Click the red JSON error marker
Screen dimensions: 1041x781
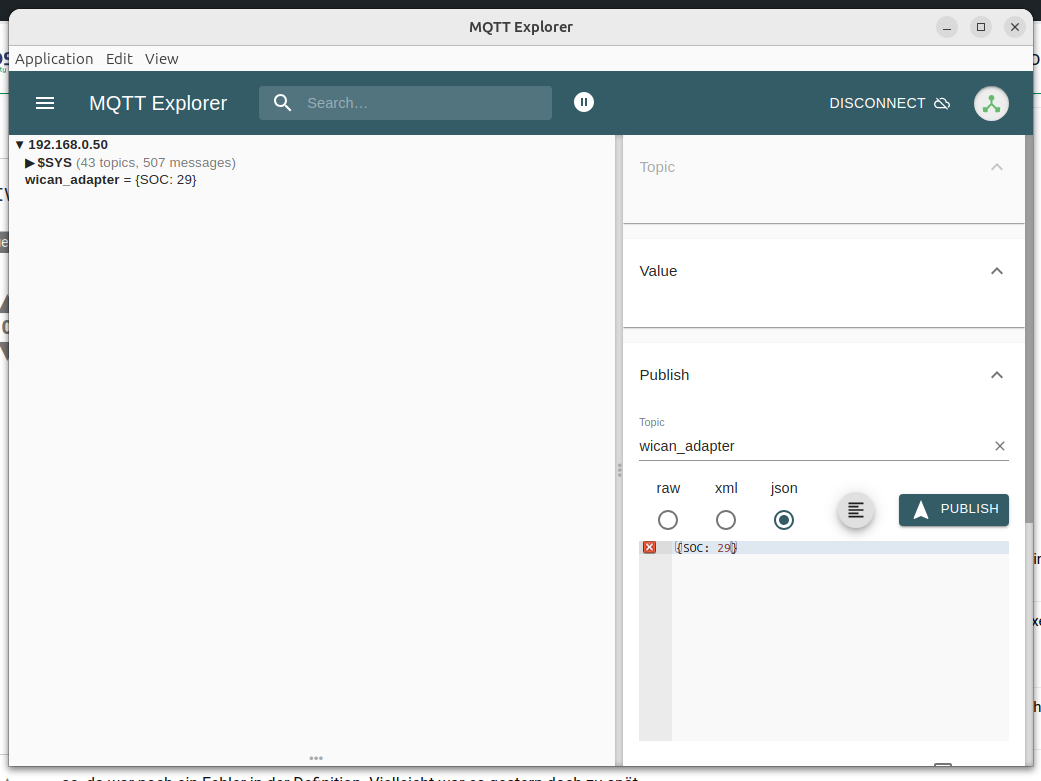tap(649, 547)
